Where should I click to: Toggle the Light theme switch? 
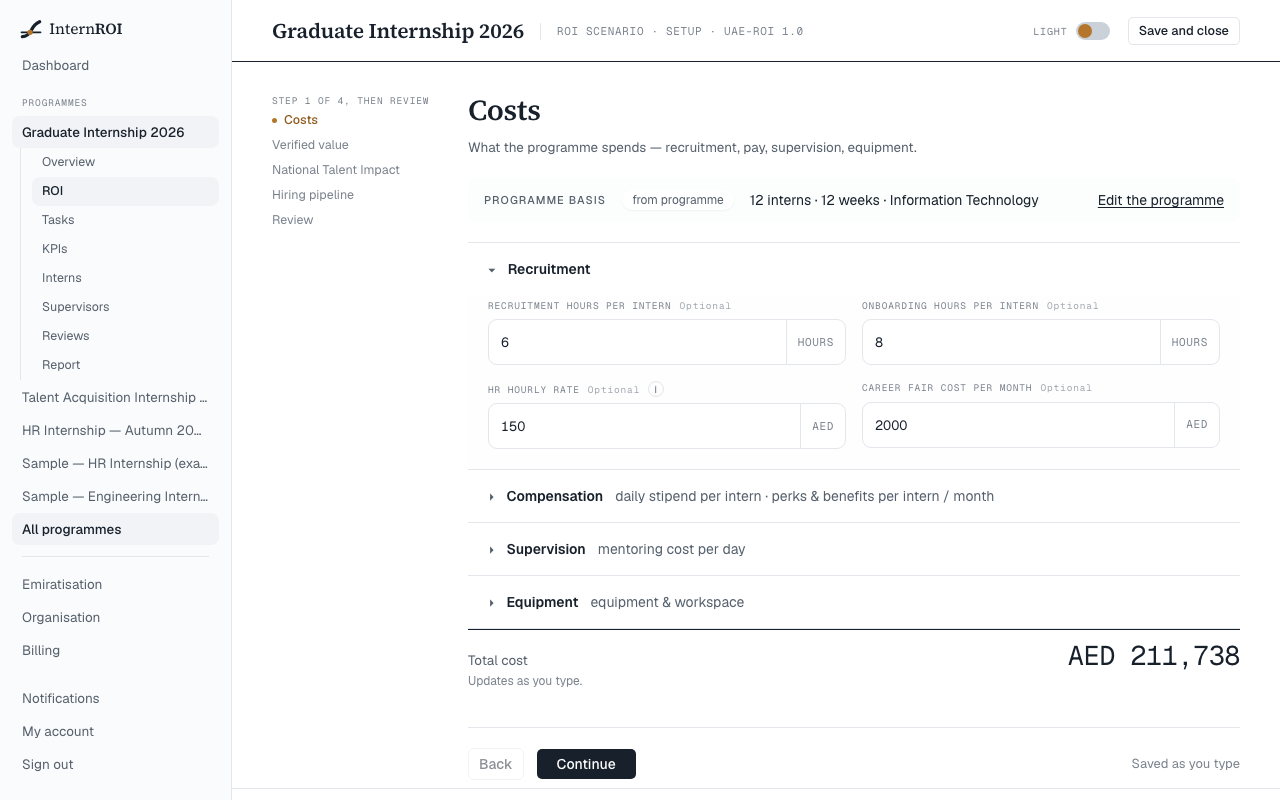pyautogui.click(x=1092, y=31)
